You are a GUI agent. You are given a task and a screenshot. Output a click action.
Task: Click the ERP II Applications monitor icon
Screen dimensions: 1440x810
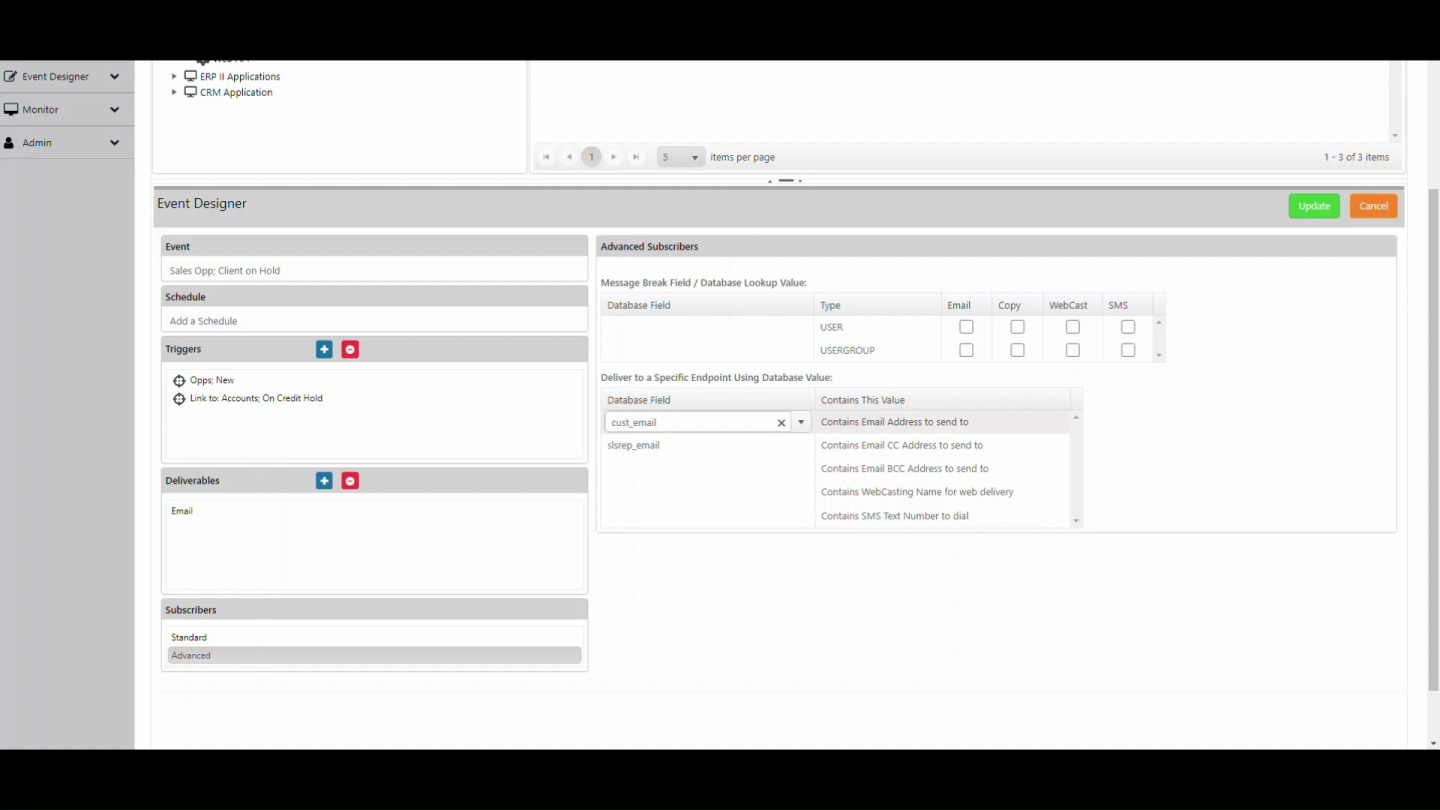pos(190,76)
